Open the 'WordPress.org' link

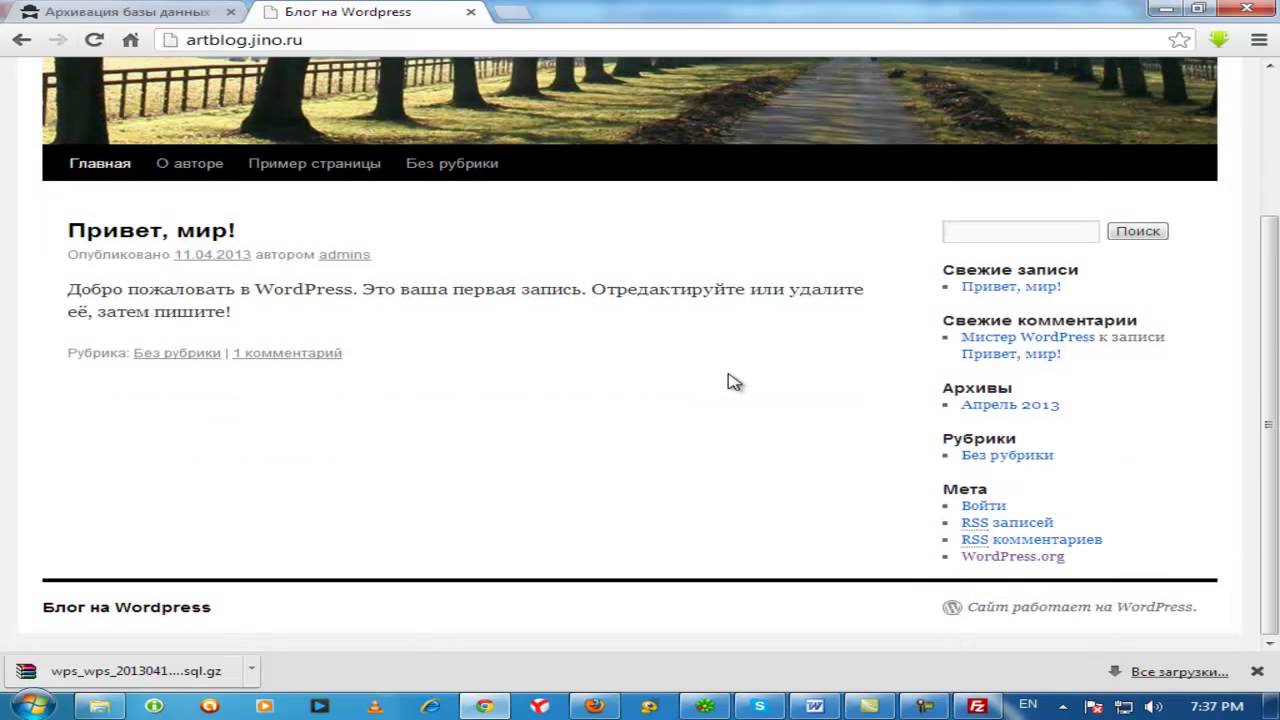point(1013,557)
